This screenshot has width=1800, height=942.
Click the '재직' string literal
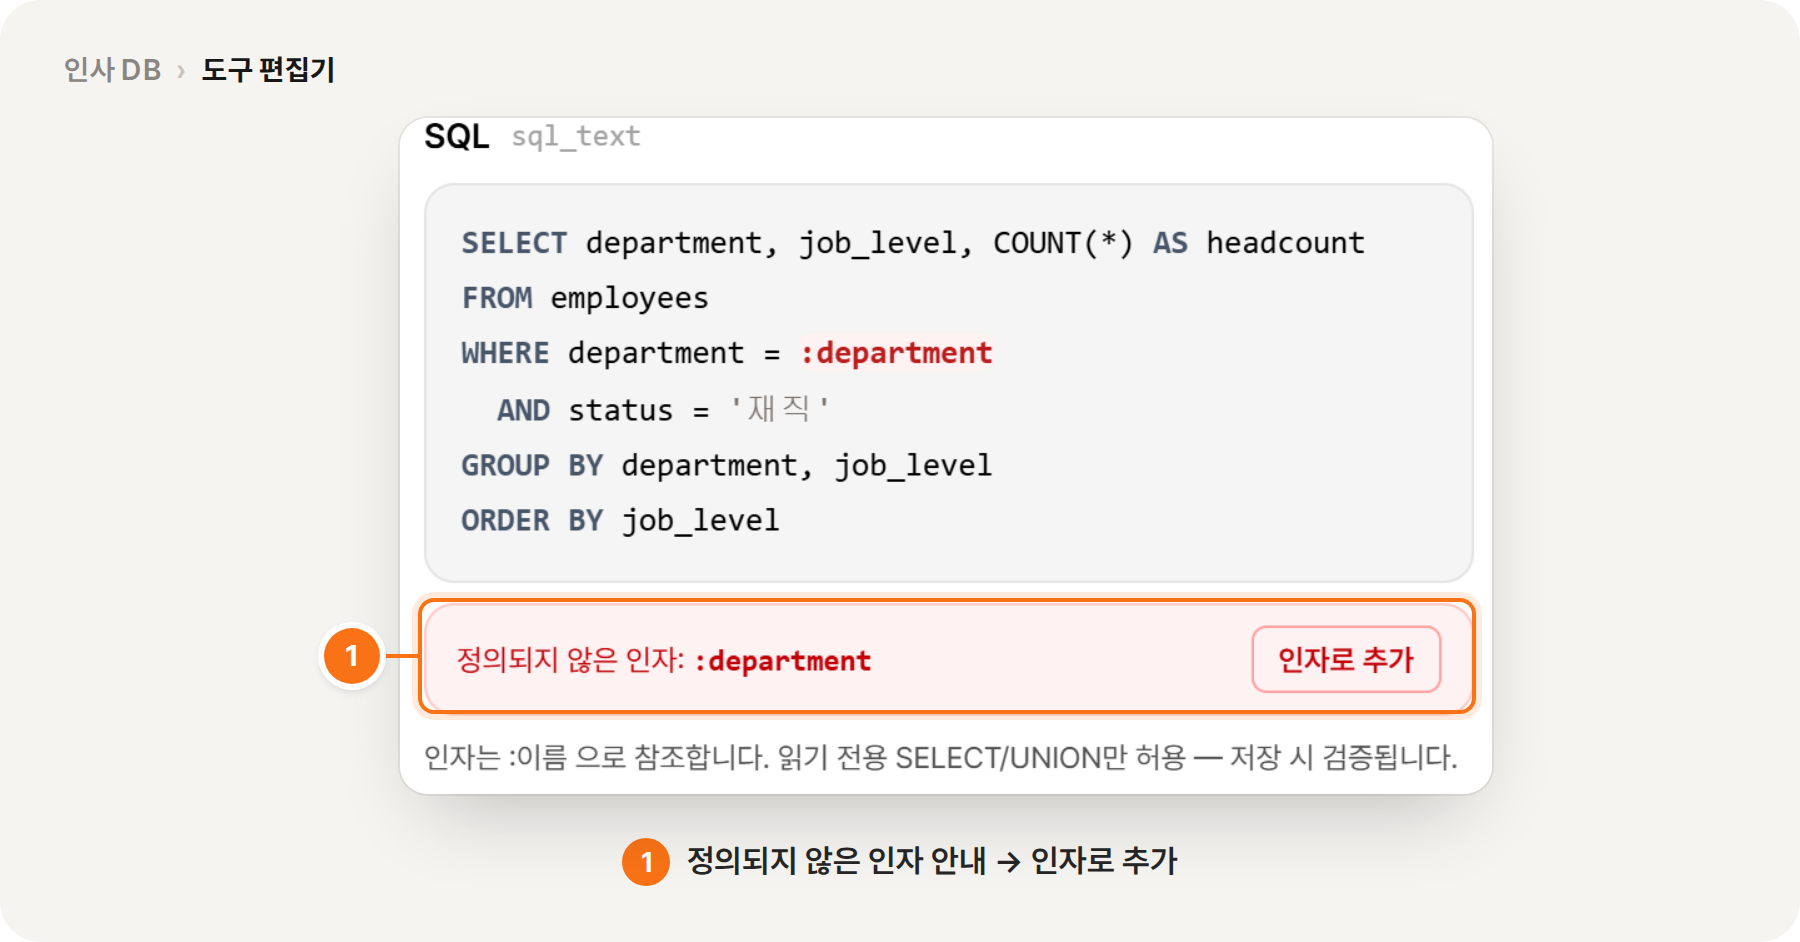click(779, 409)
